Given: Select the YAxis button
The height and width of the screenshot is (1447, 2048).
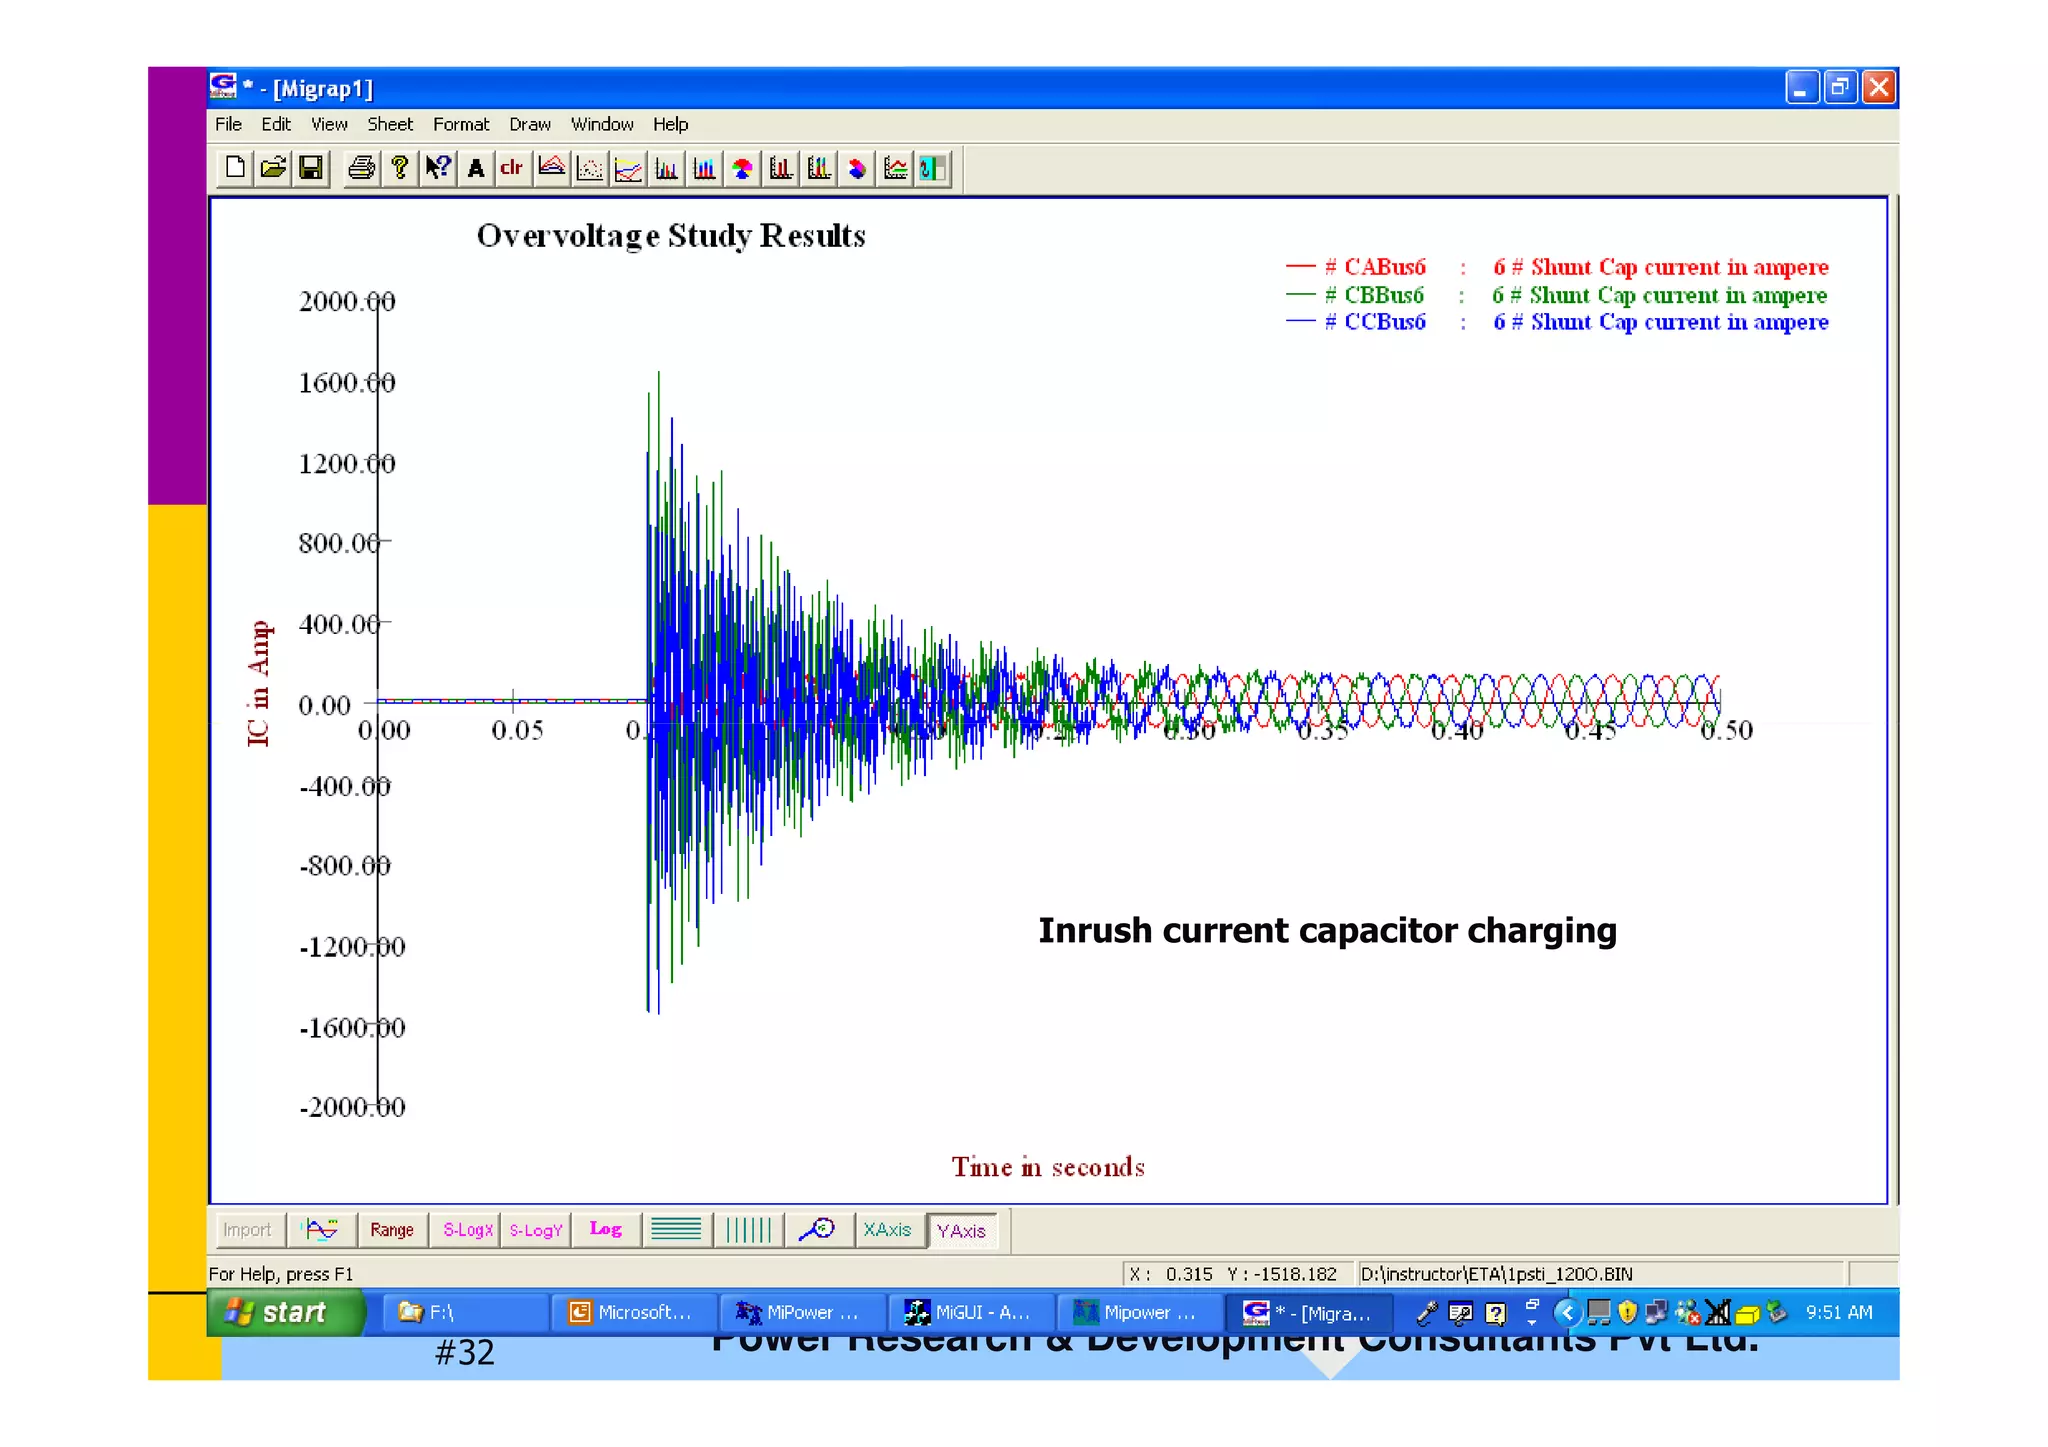Looking at the screenshot, I should 961,1230.
